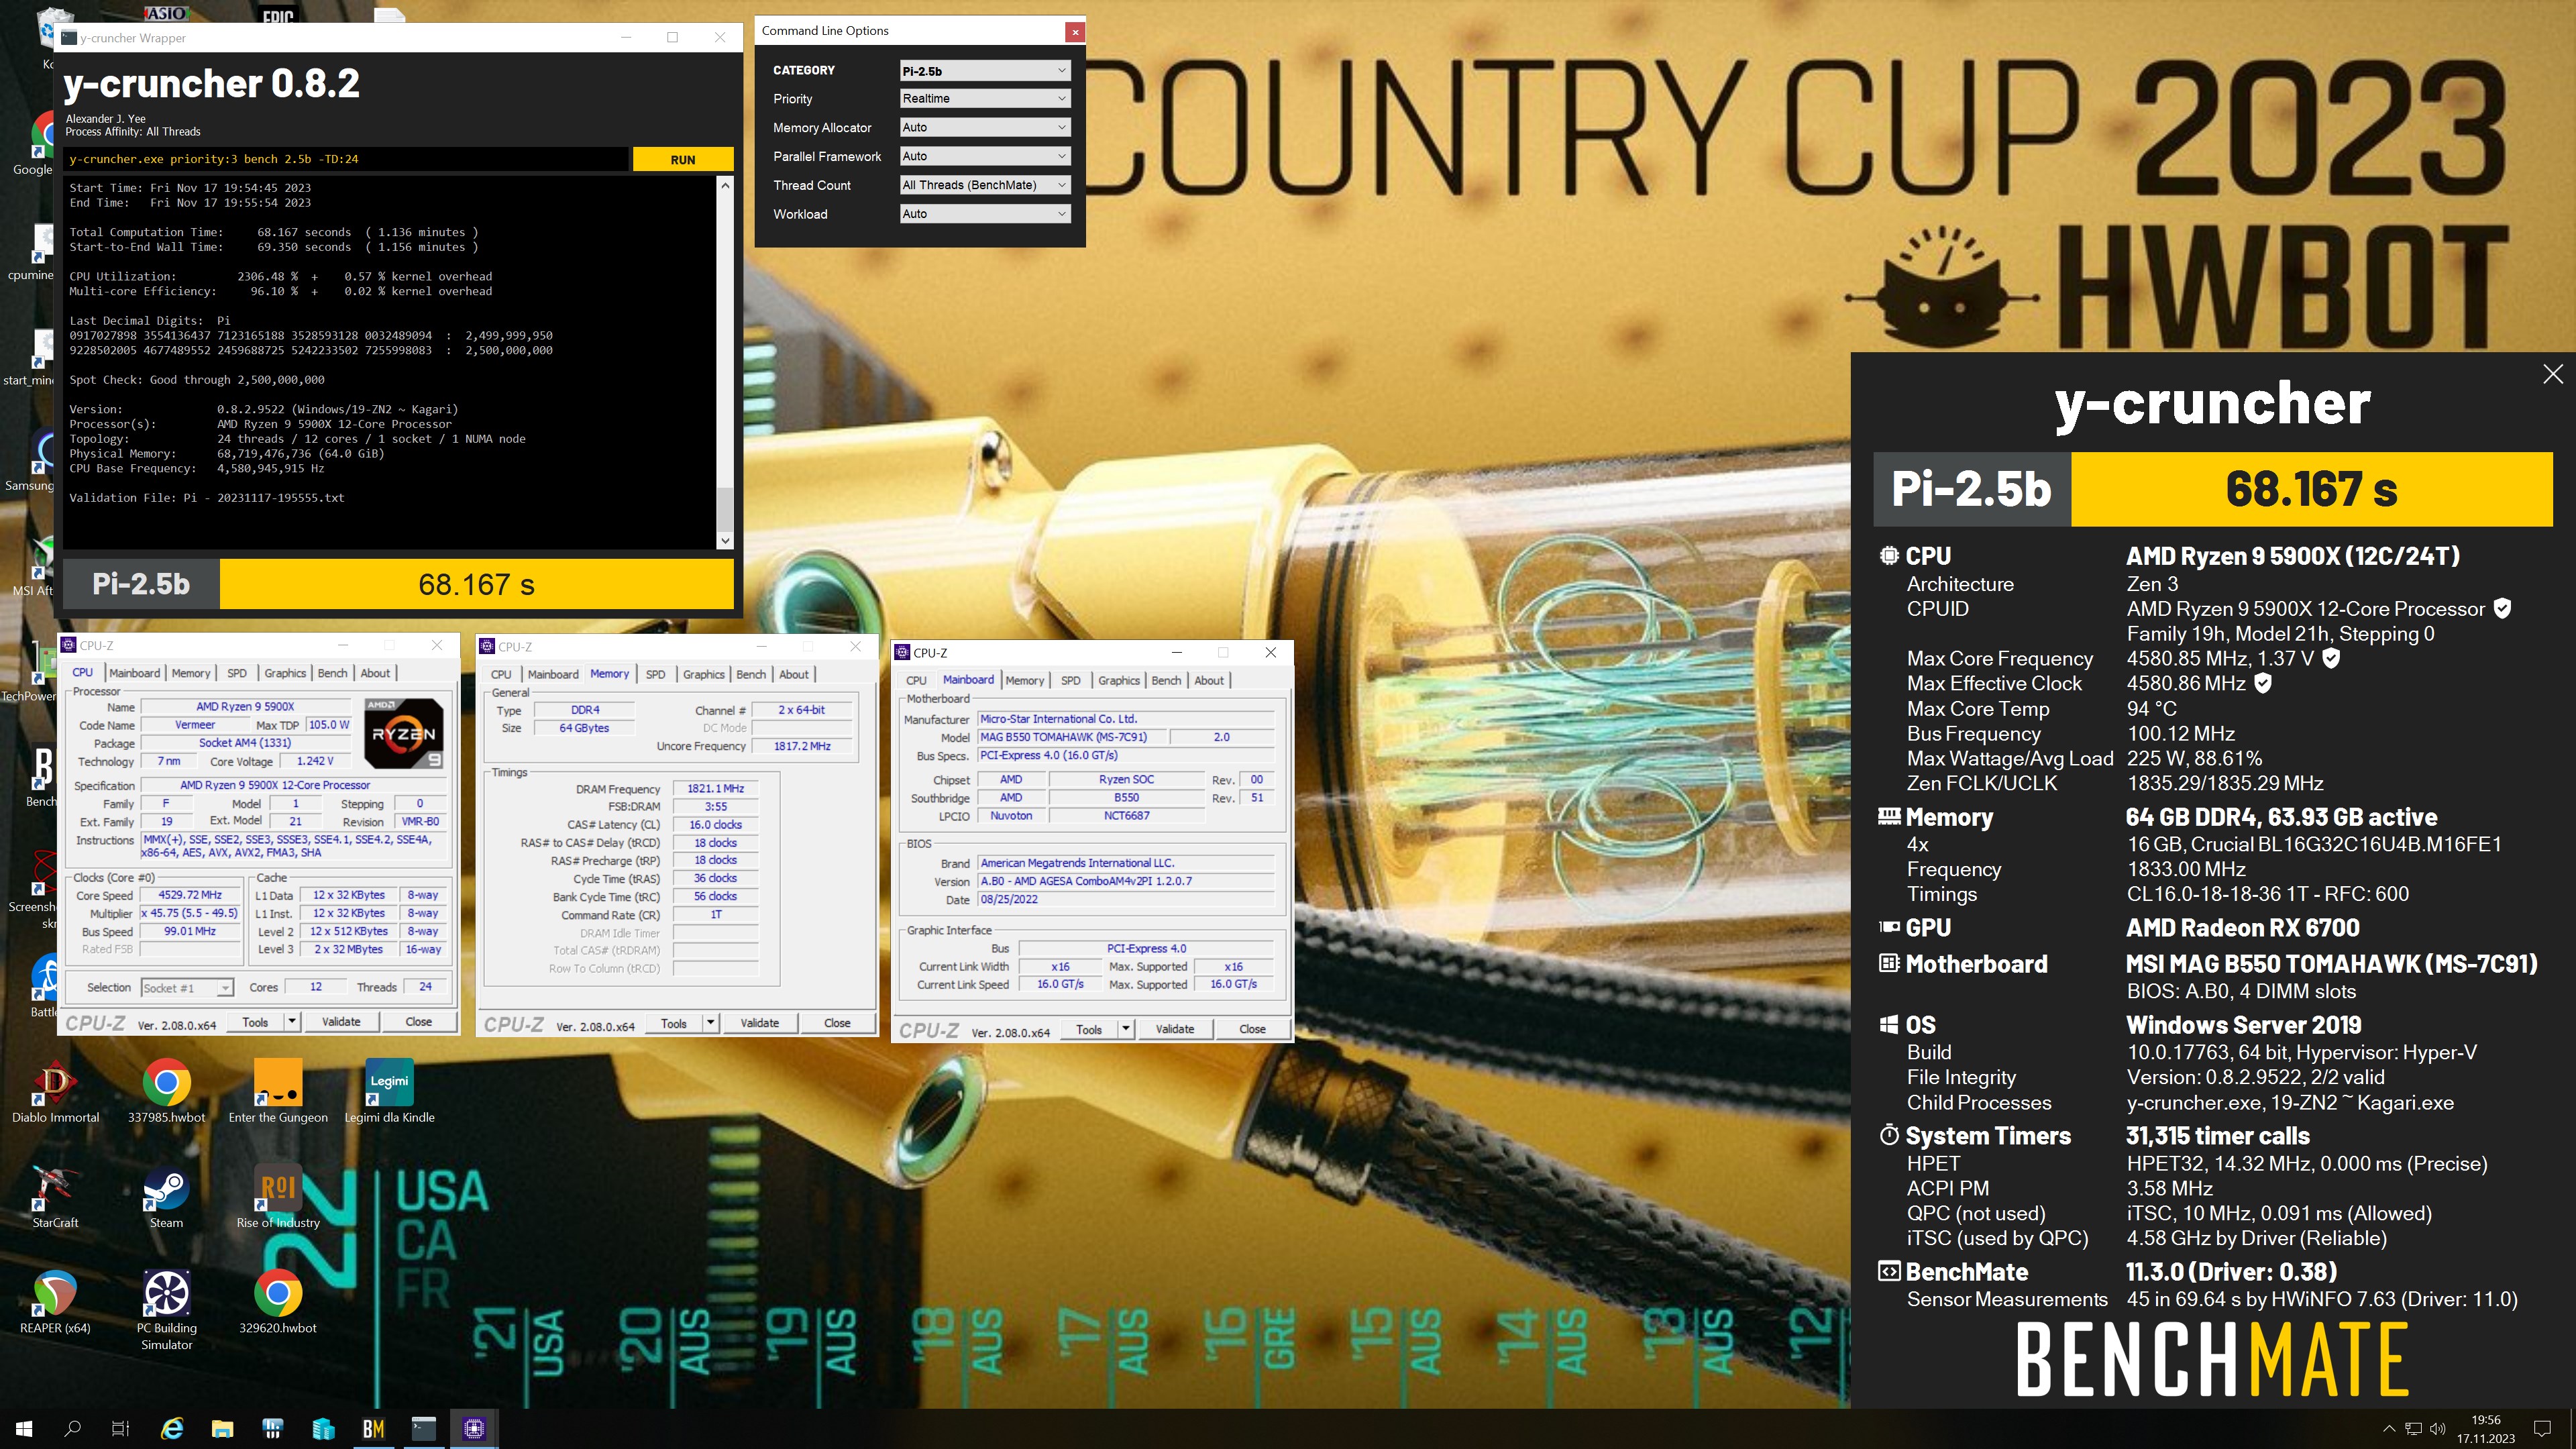This screenshot has width=2576, height=1449.
Task: Expand Tools arrow in CPU-Z Mainboard window
Action: (x=1126, y=1029)
